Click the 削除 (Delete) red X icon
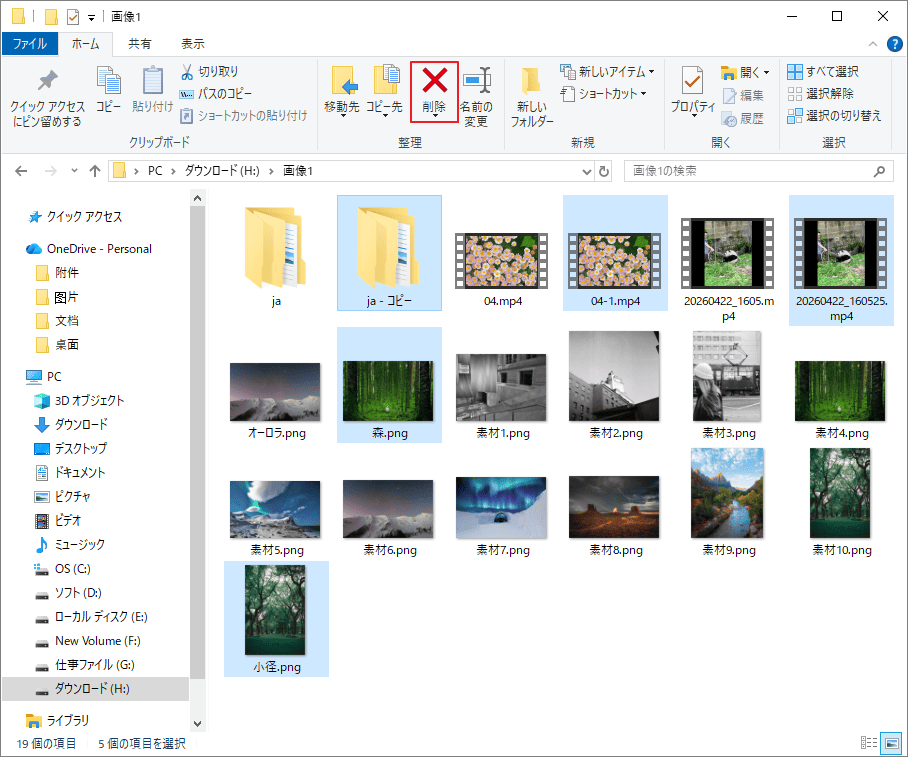Viewport: 908px width, 757px height. click(434, 81)
